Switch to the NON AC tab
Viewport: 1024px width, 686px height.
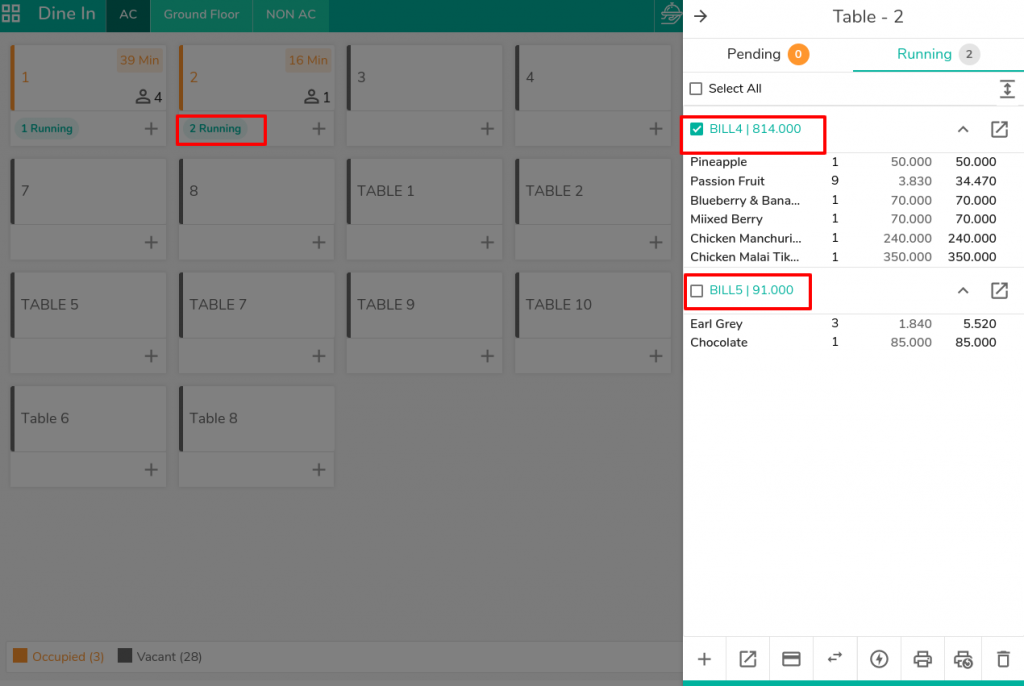click(291, 14)
